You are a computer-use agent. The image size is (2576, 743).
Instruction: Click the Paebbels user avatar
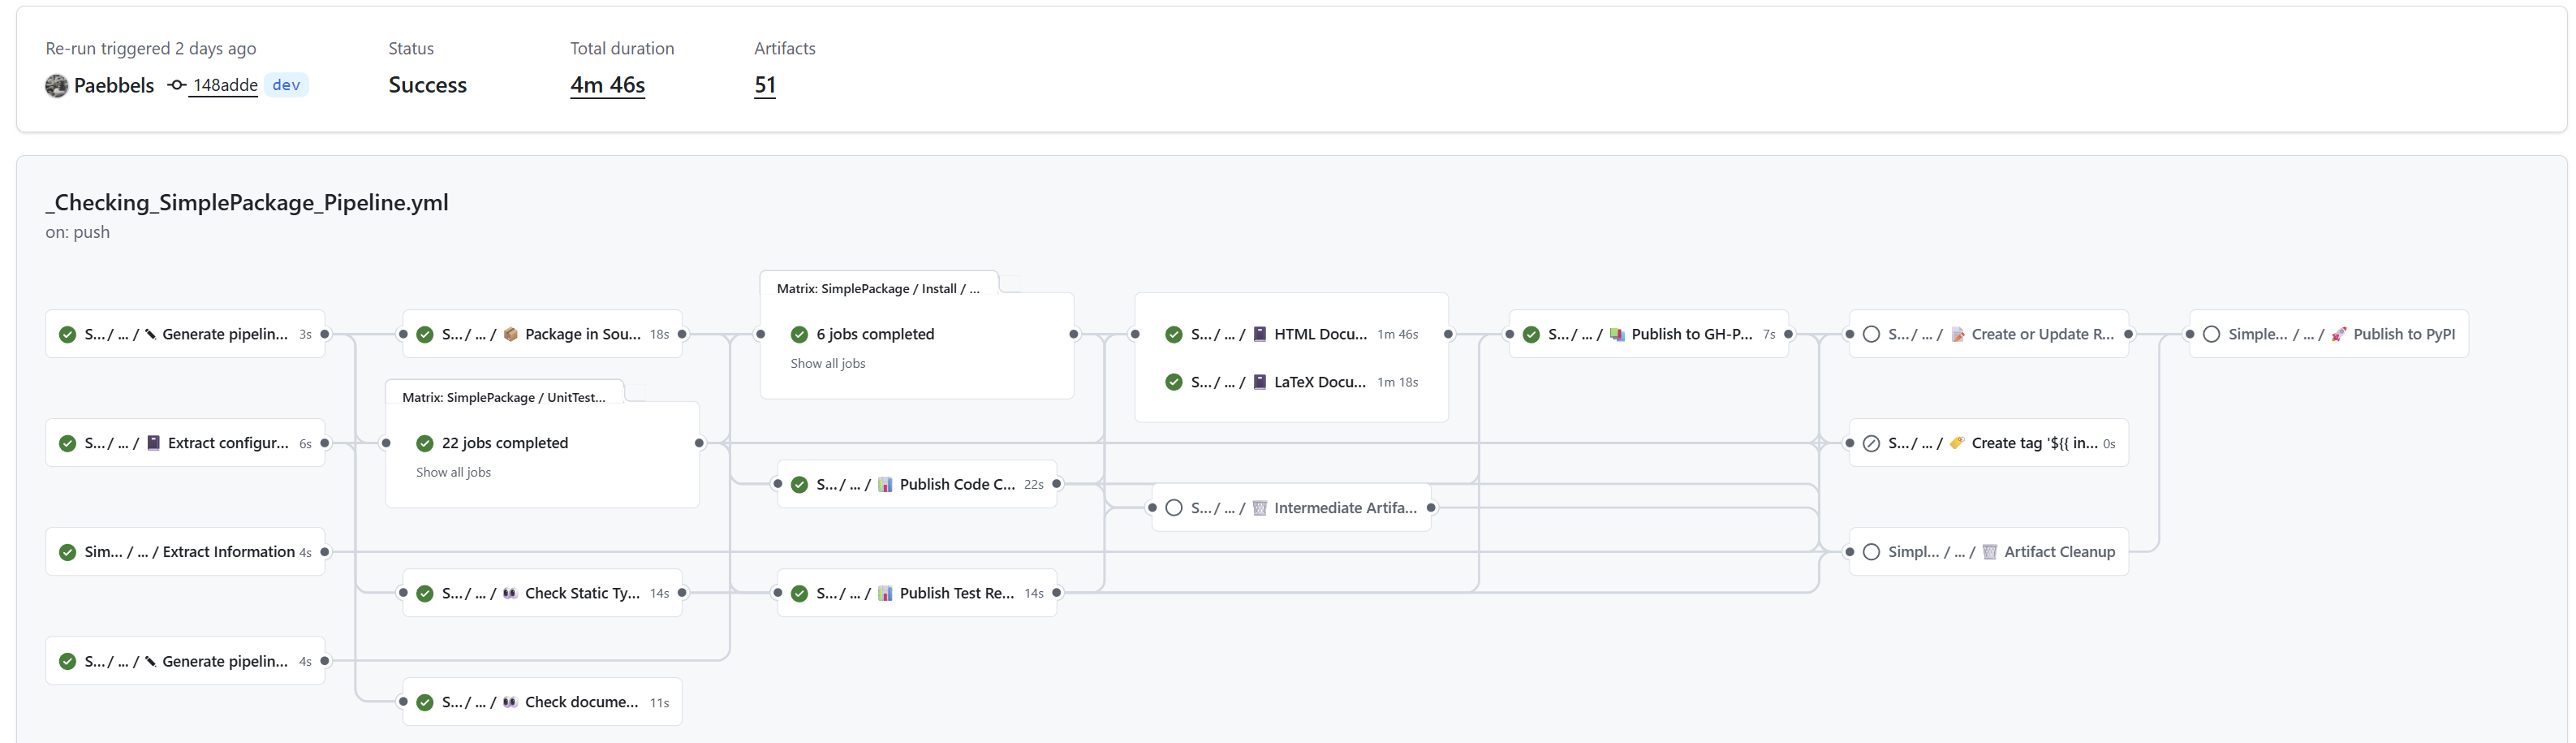point(57,86)
